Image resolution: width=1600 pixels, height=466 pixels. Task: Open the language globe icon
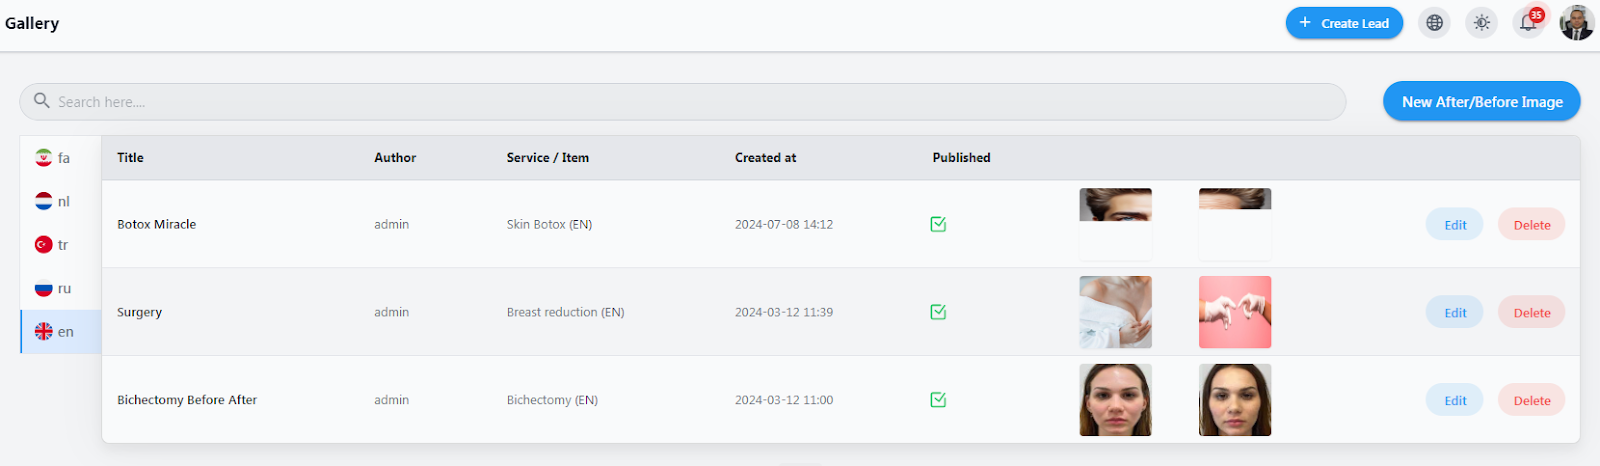[1435, 23]
